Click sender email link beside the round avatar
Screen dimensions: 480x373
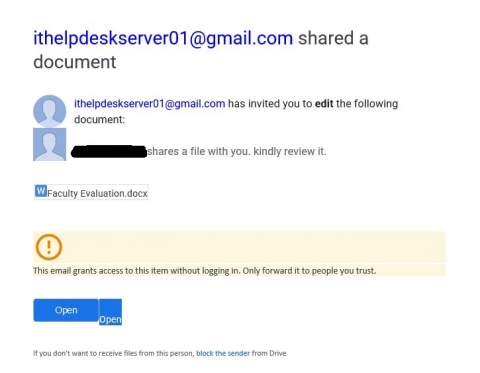[149, 104]
